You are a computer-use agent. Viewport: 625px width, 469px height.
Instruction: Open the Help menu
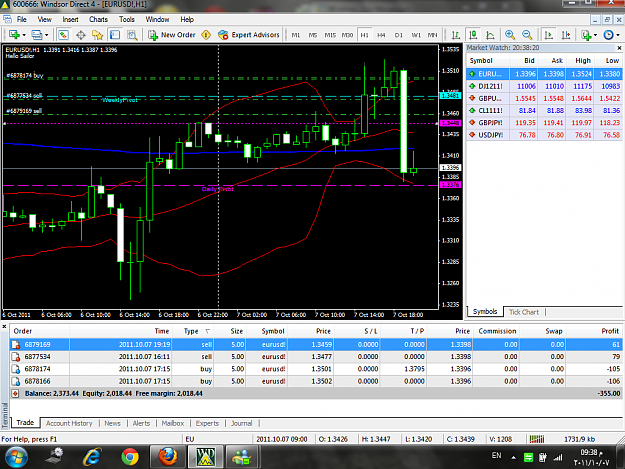click(x=187, y=20)
